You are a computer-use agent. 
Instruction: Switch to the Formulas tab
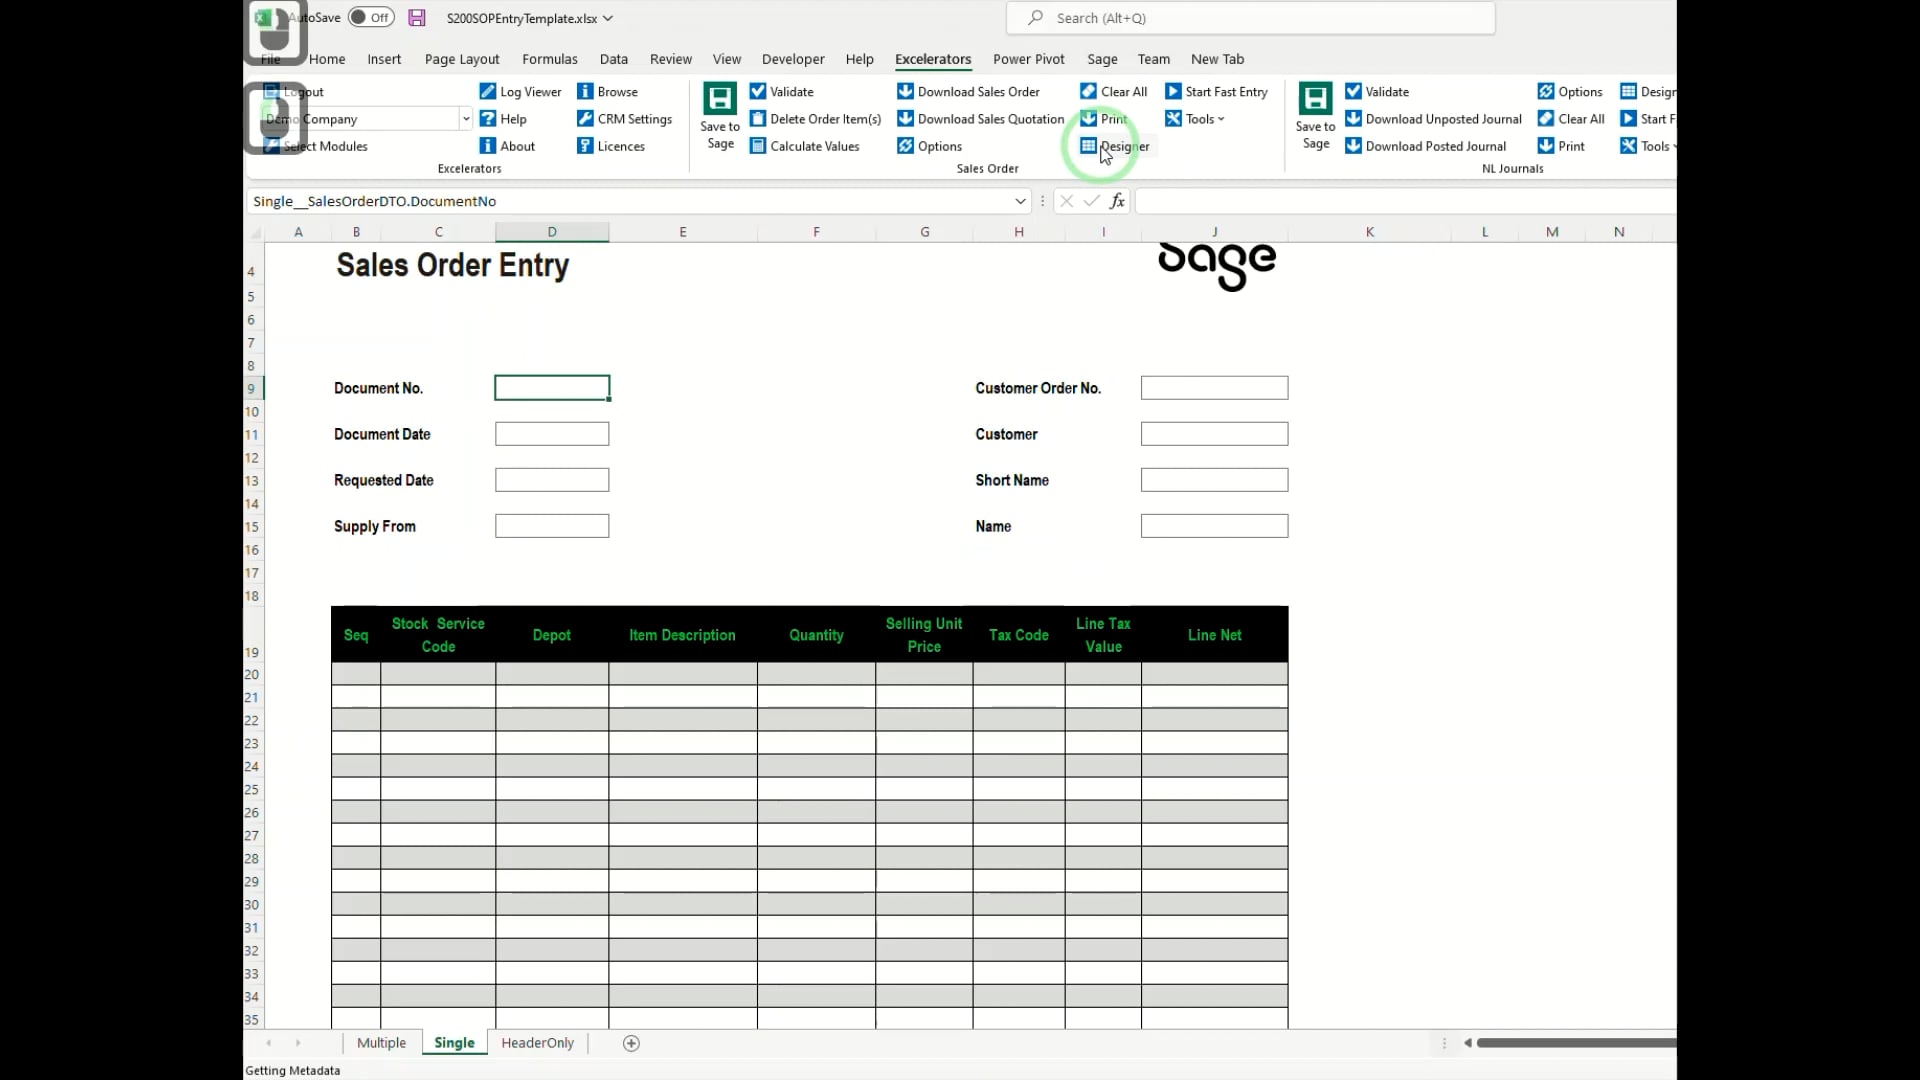tap(550, 59)
